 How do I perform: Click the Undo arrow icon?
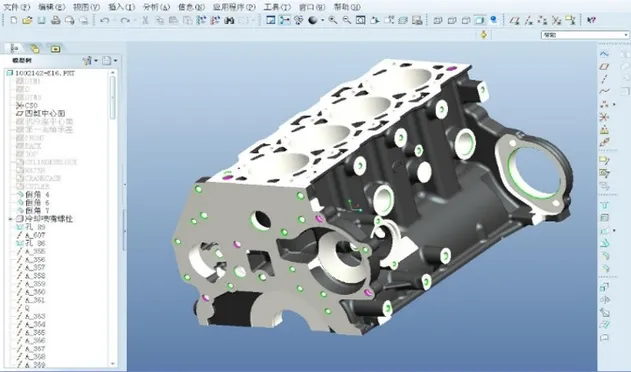pyautogui.click(x=105, y=20)
